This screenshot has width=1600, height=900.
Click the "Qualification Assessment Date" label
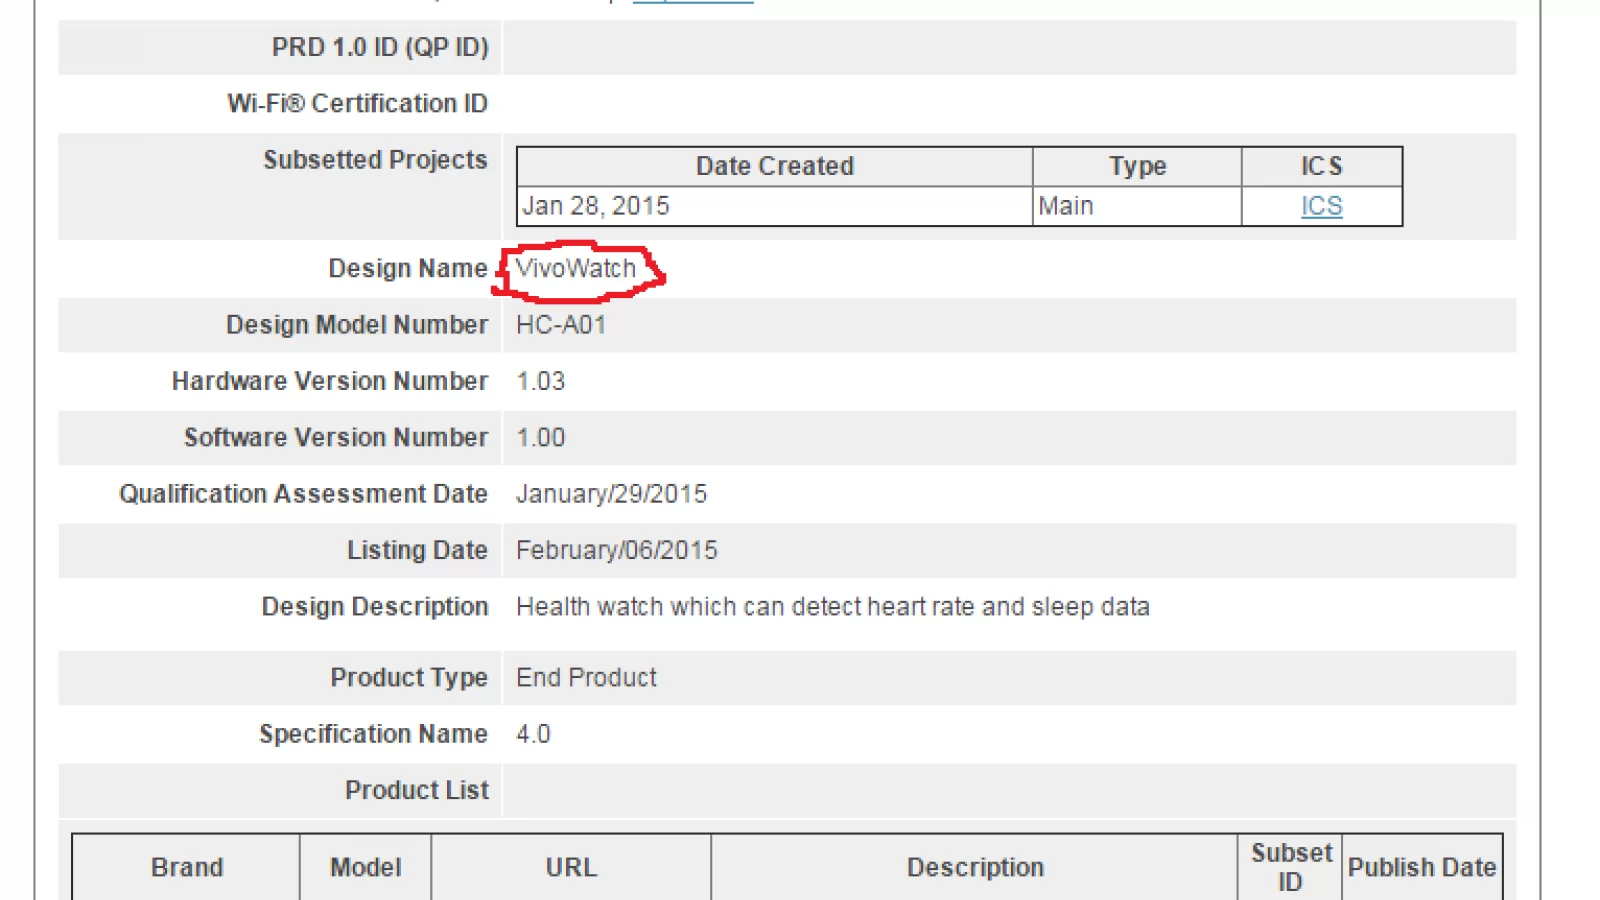[x=303, y=494]
